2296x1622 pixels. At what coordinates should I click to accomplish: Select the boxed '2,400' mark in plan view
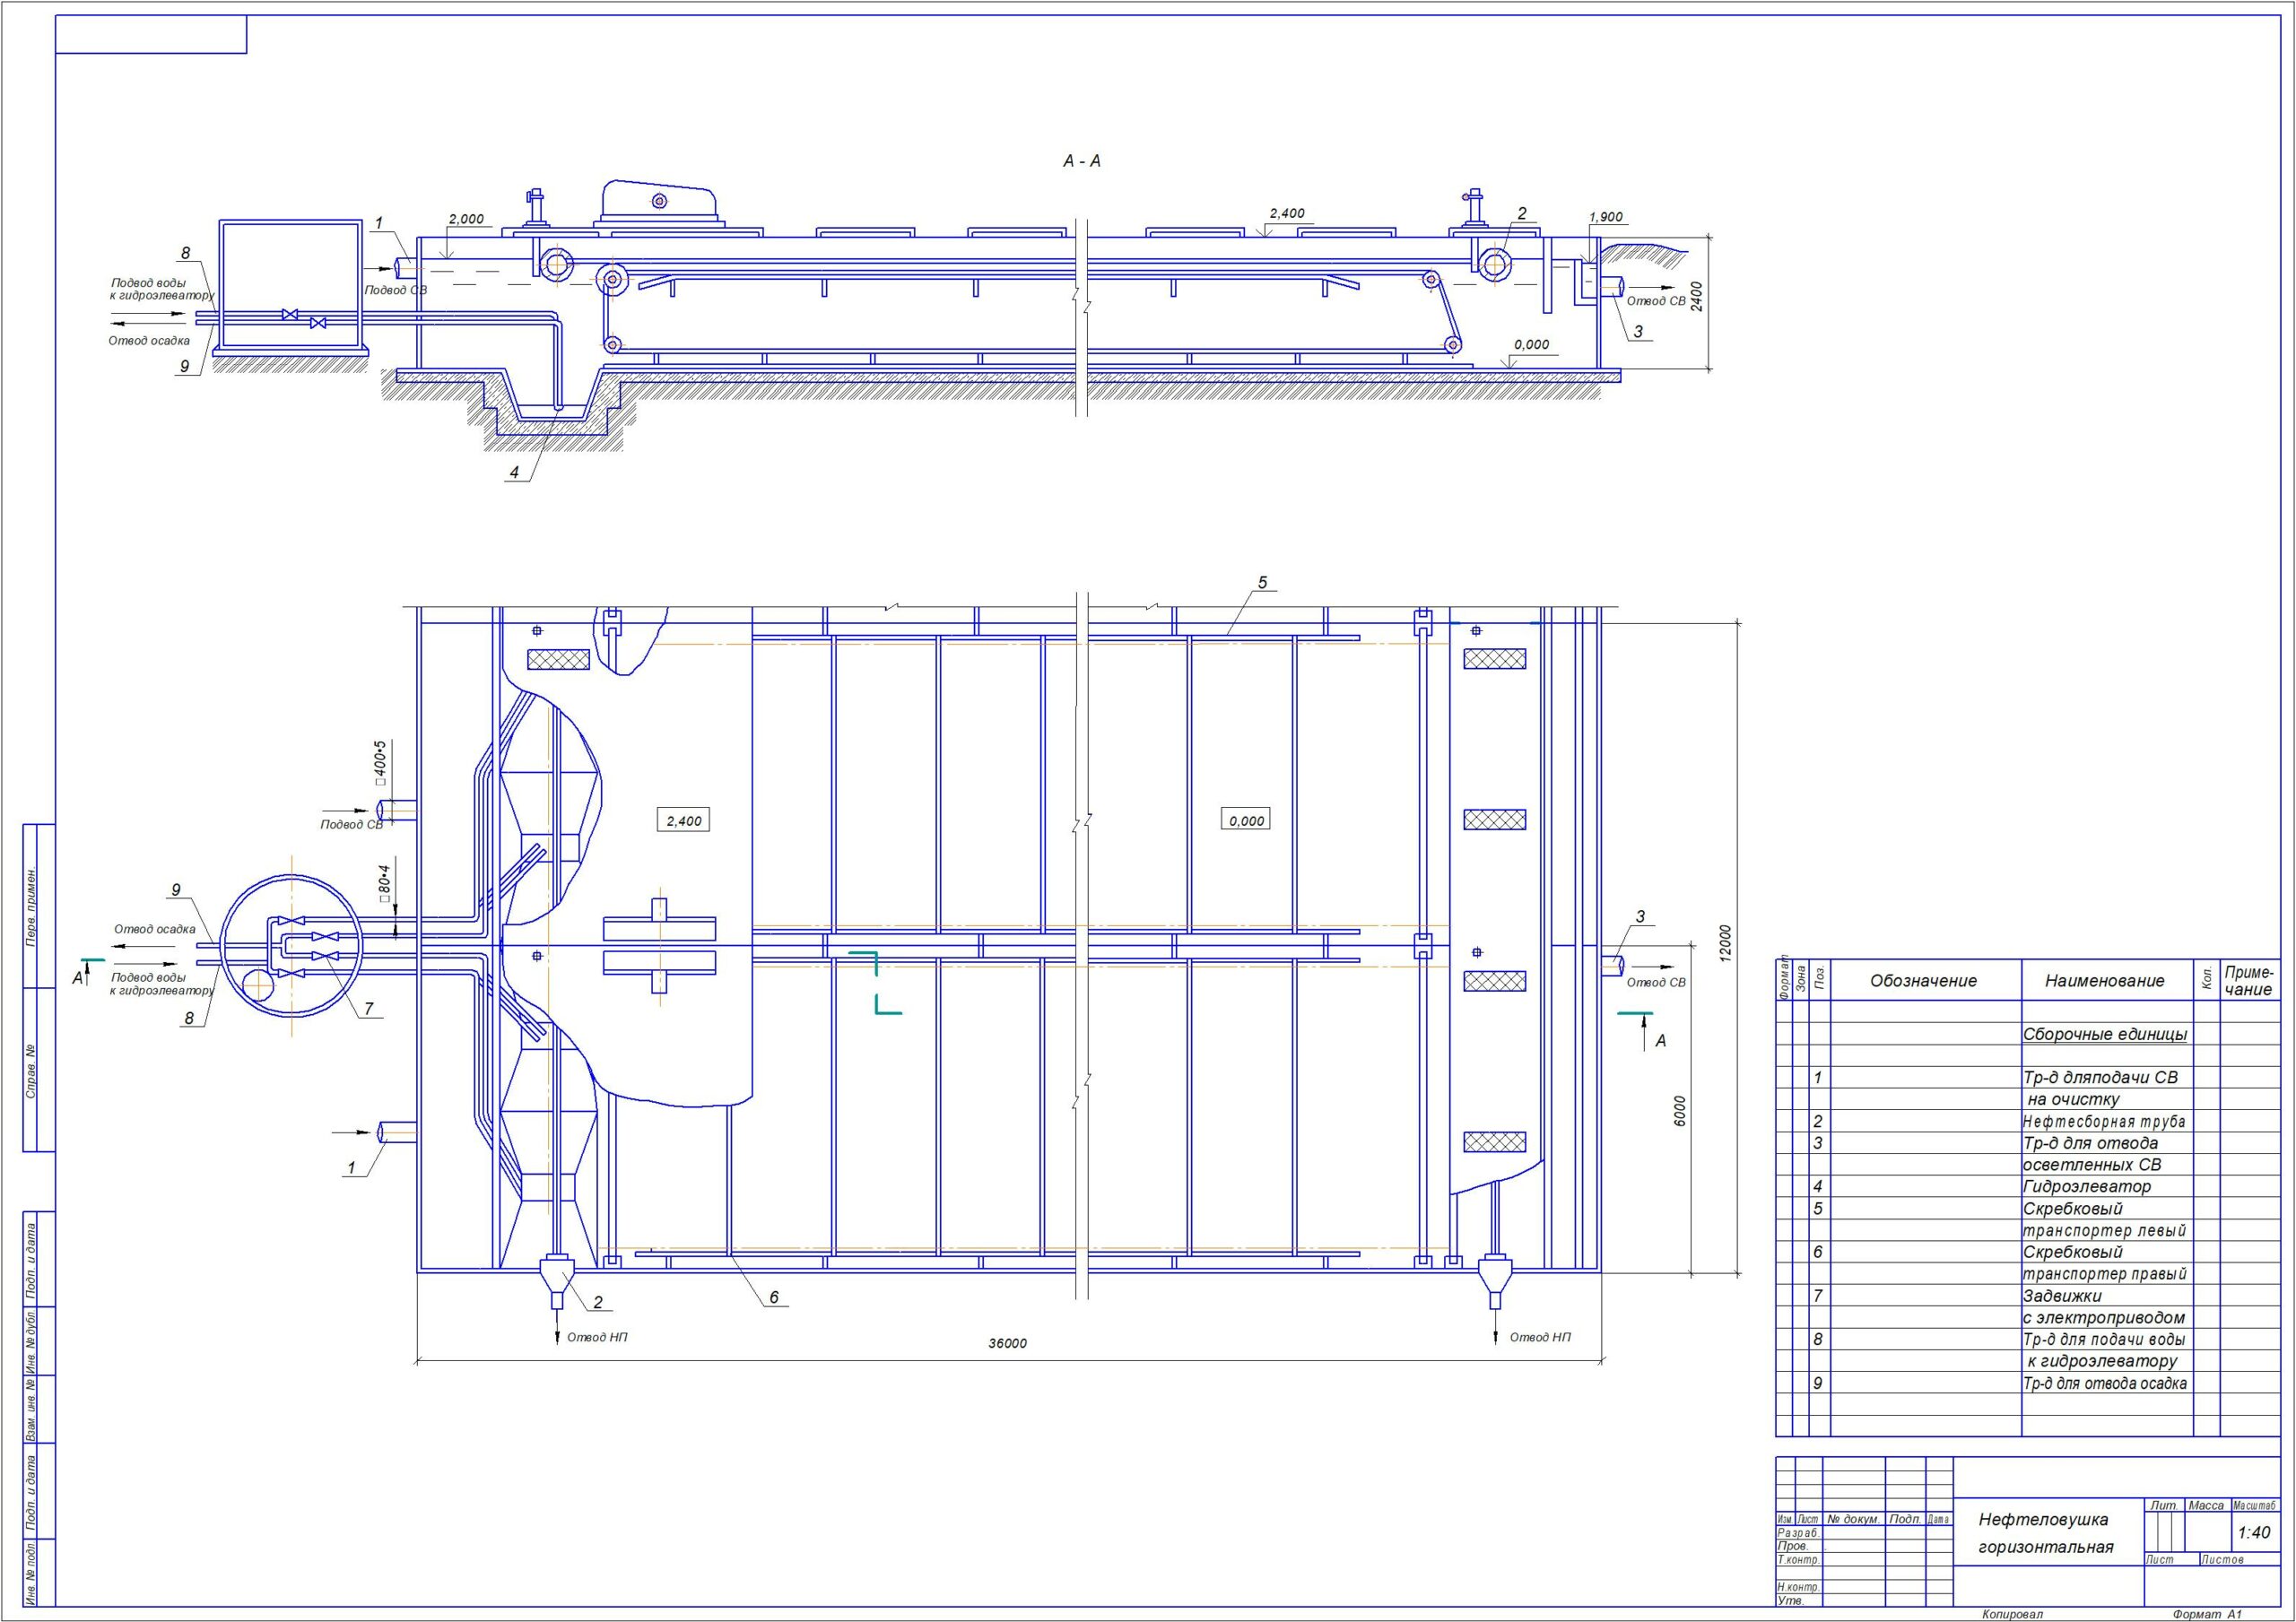(x=684, y=821)
